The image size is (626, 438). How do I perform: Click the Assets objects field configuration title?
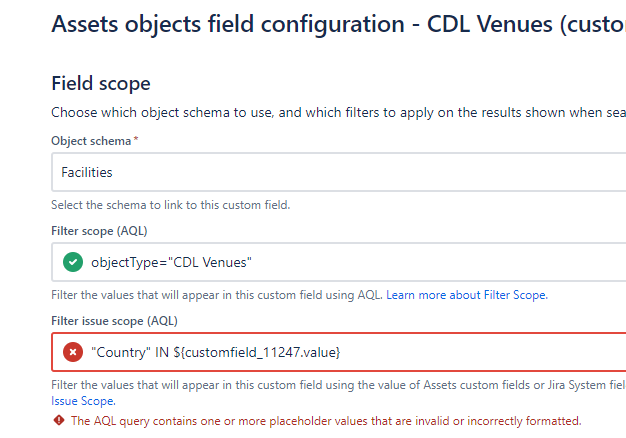pyautogui.click(x=339, y=24)
